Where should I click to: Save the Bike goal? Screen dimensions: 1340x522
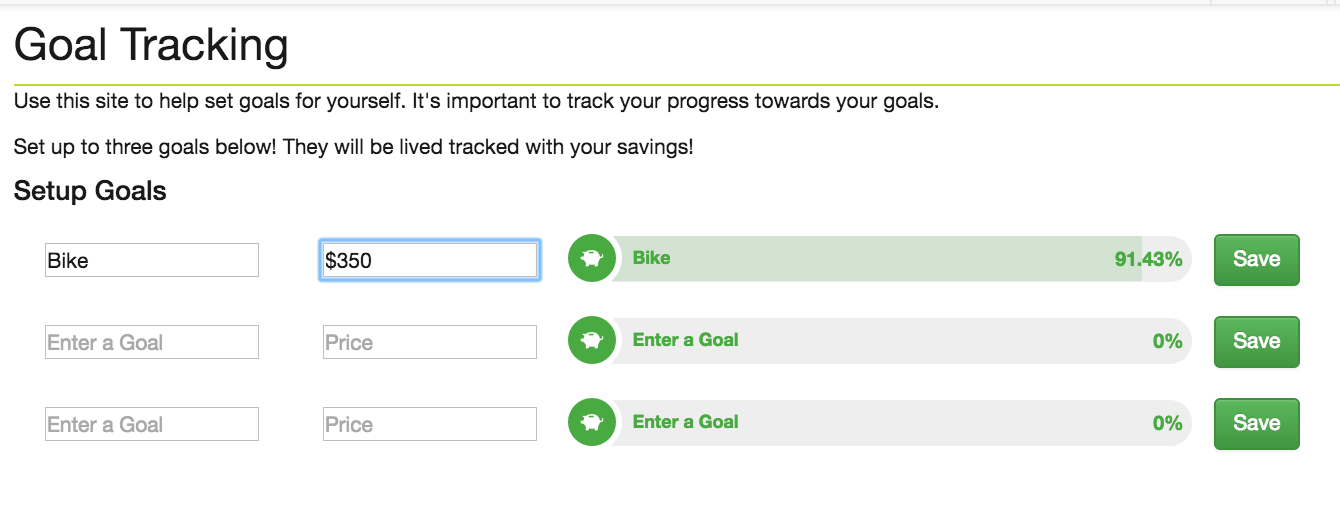point(1256,260)
